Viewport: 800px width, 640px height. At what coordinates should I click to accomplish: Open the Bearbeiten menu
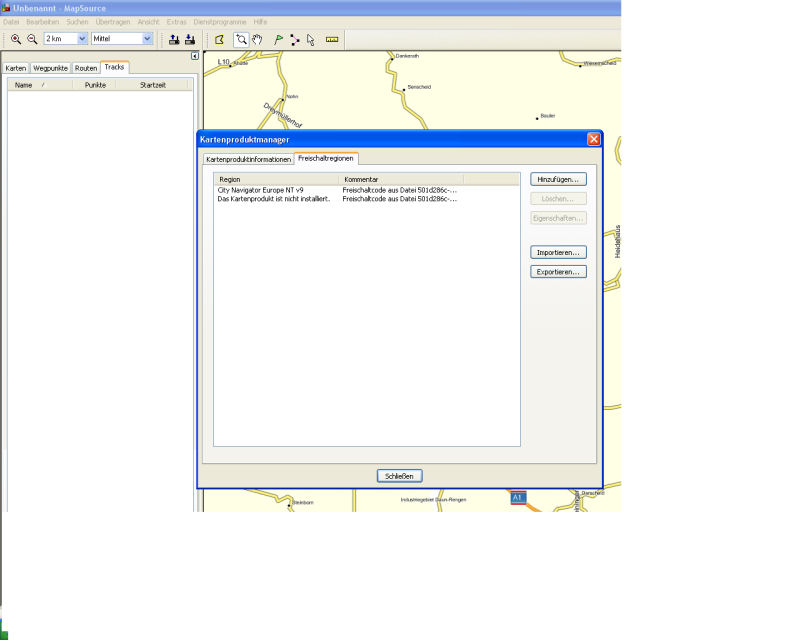click(x=43, y=22)
